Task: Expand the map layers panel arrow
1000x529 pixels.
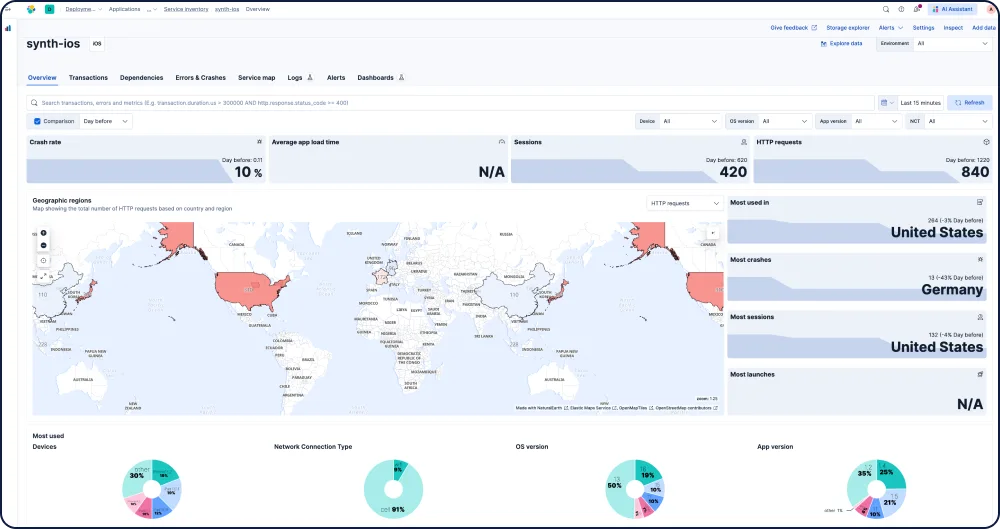Action: point(712,233)
